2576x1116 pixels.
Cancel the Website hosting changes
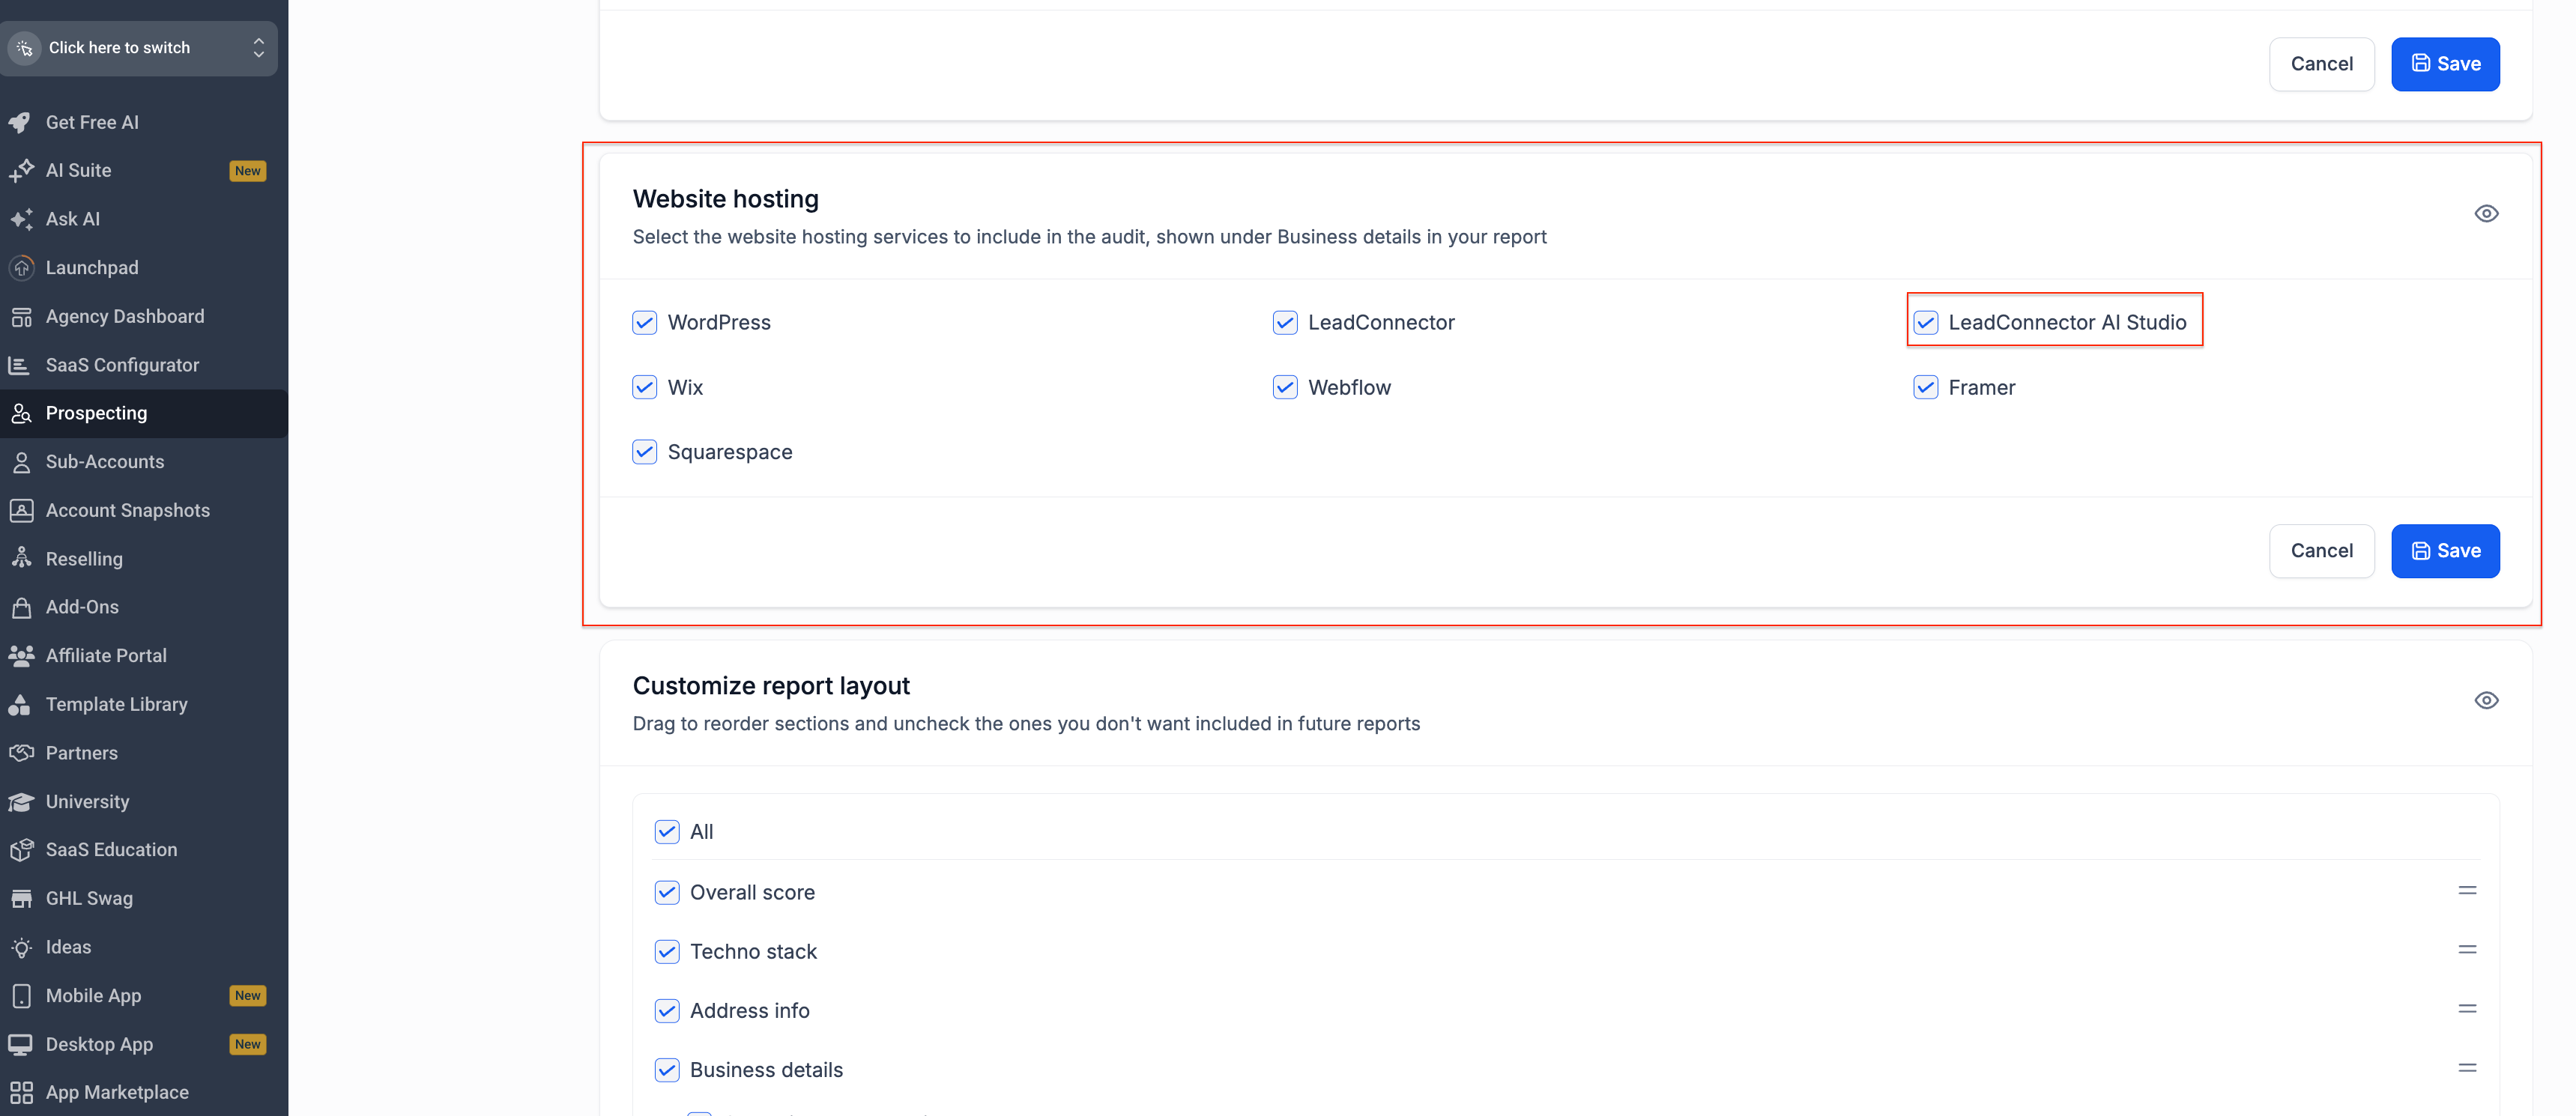click(x=2321, y=551)
